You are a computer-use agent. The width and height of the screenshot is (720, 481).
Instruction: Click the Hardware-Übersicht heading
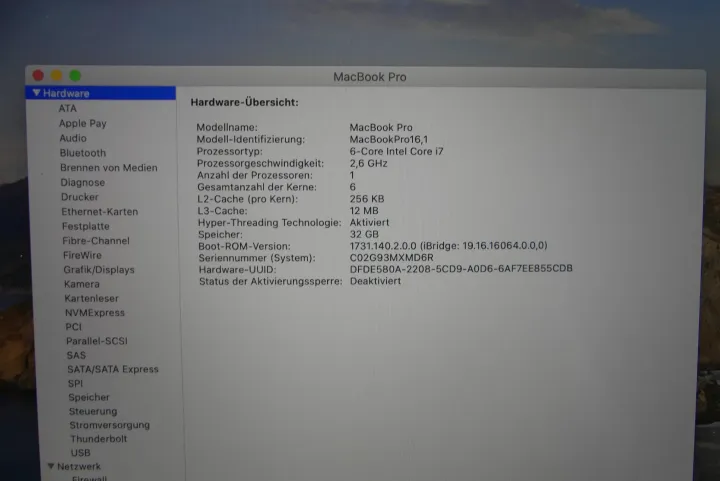(245, 102)
